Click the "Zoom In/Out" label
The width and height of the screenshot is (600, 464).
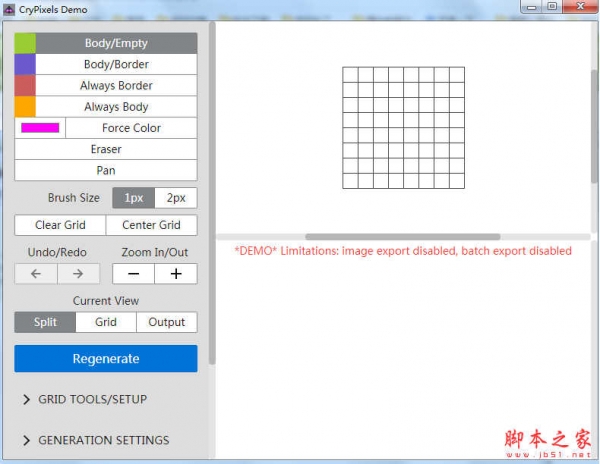pos(155,252)
